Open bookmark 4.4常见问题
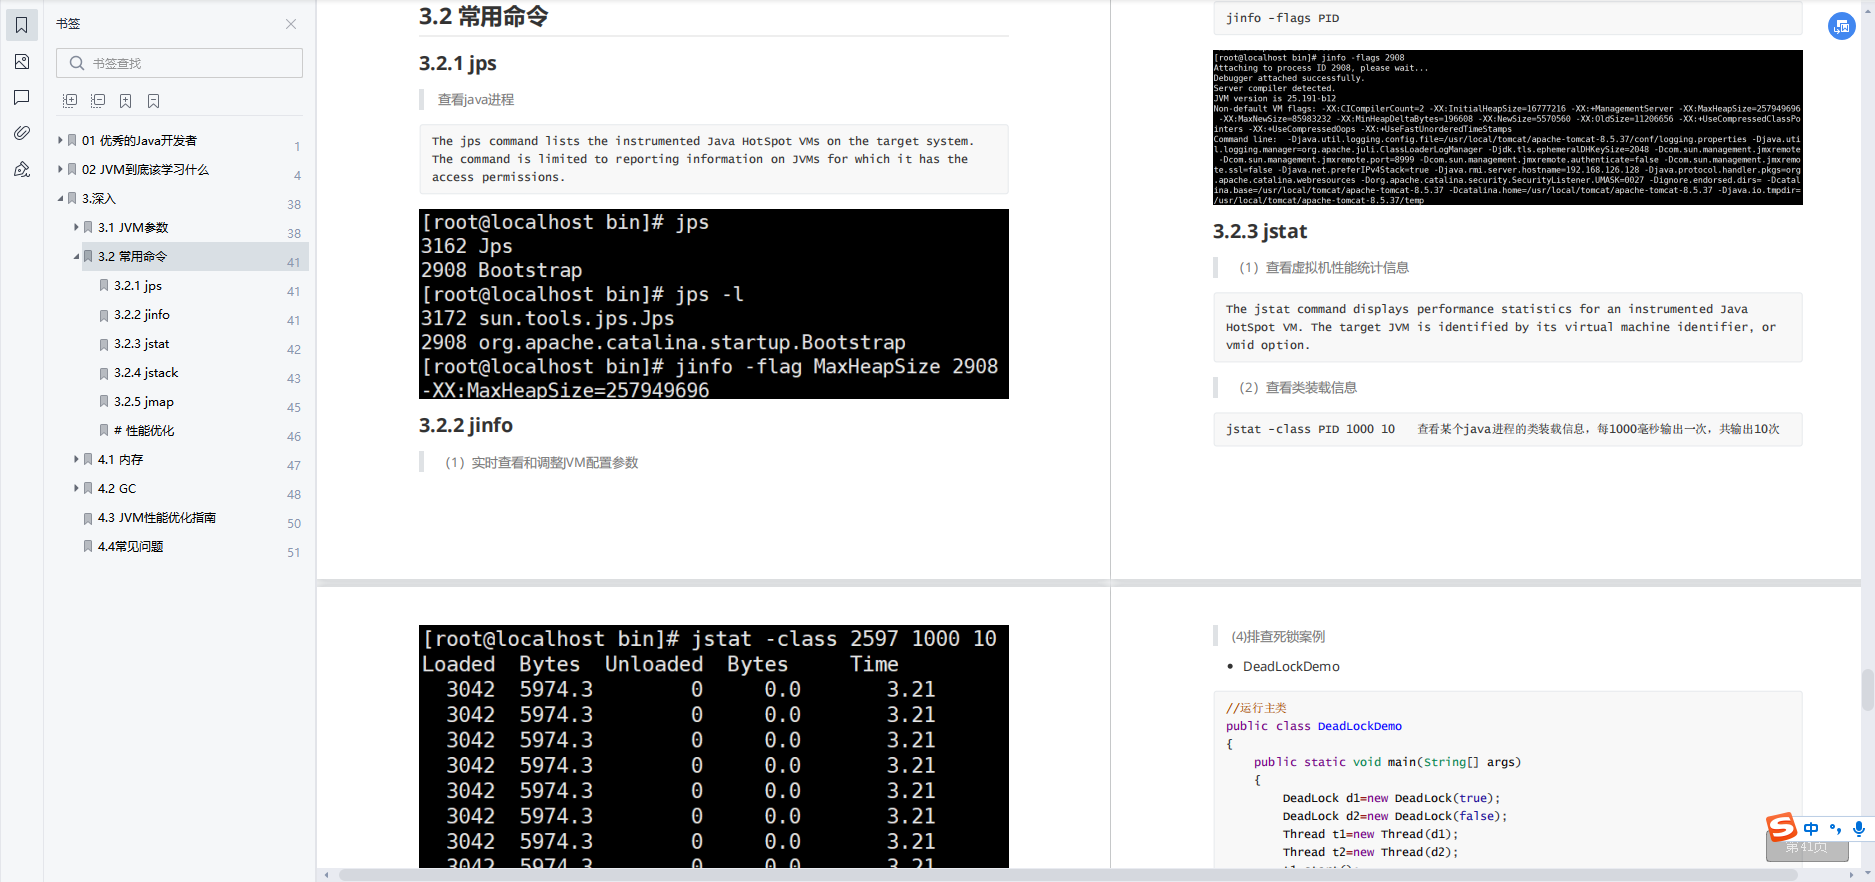1875x882 pixels. (131, 547)
